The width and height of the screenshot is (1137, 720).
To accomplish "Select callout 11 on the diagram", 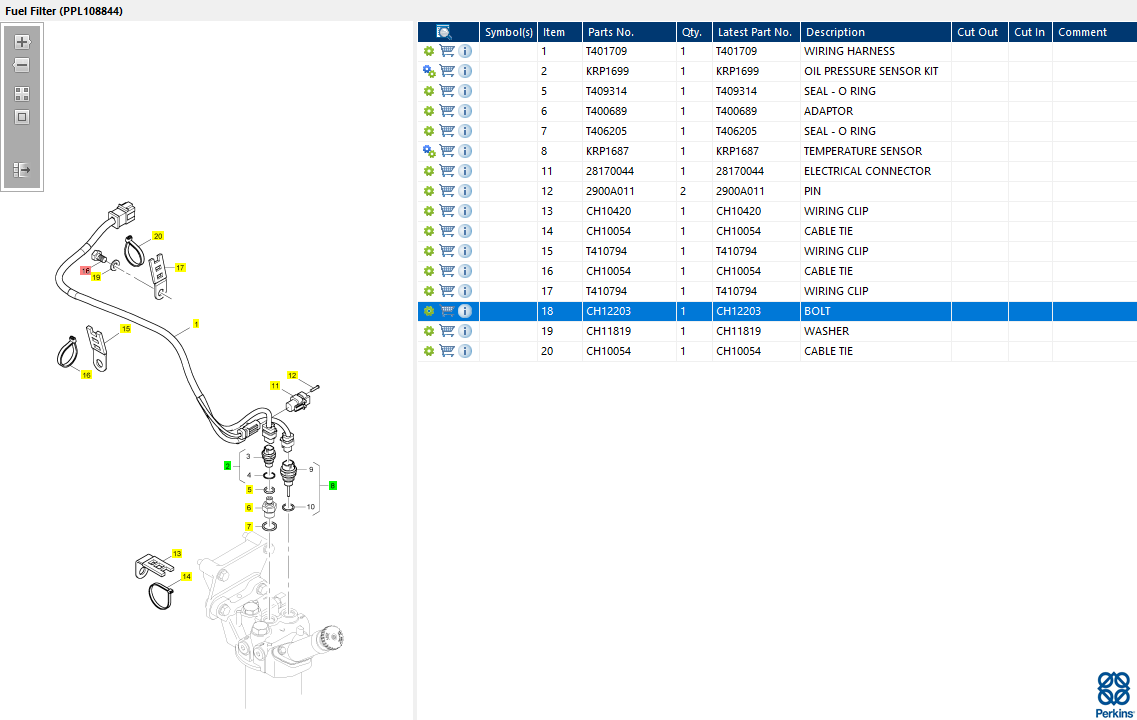I will pos(275,386).
